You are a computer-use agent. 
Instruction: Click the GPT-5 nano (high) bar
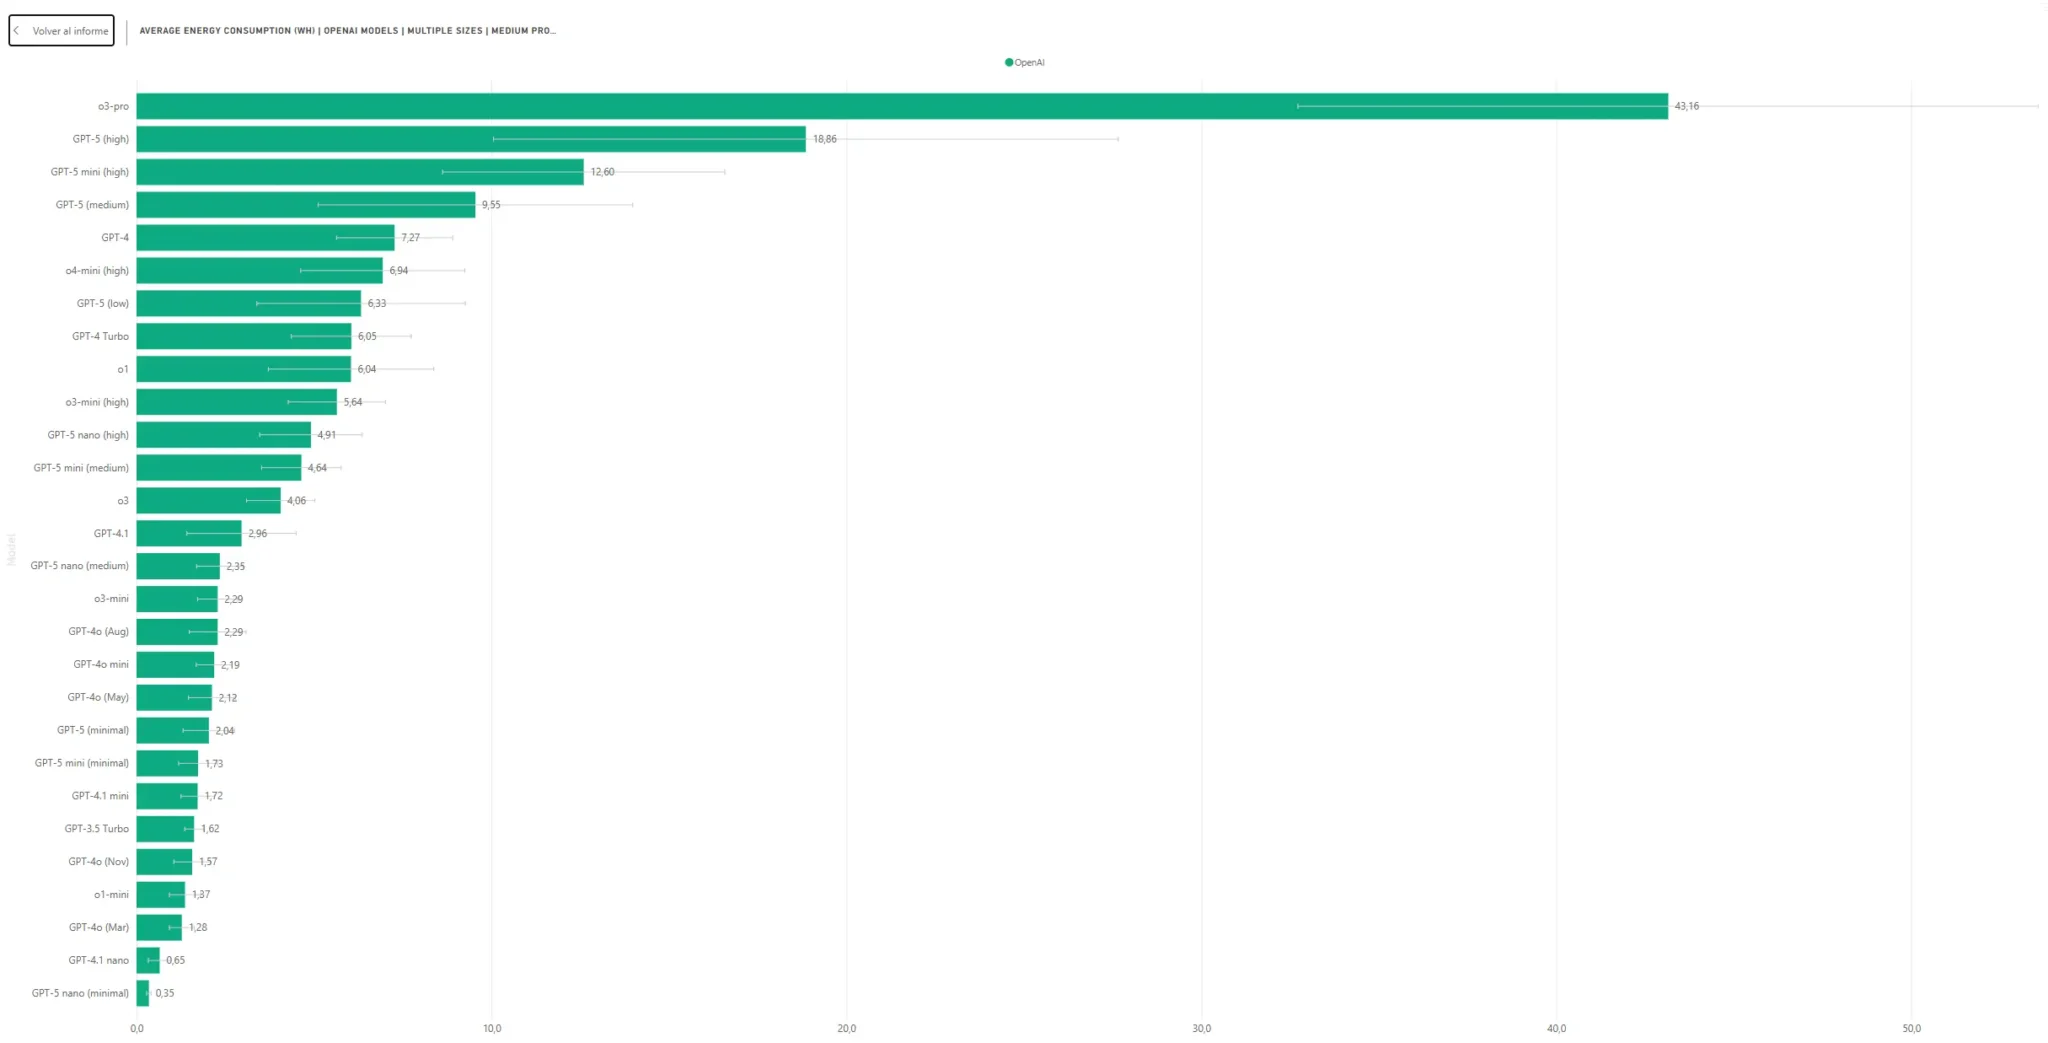pyautogui.click(x=224, y=435)
